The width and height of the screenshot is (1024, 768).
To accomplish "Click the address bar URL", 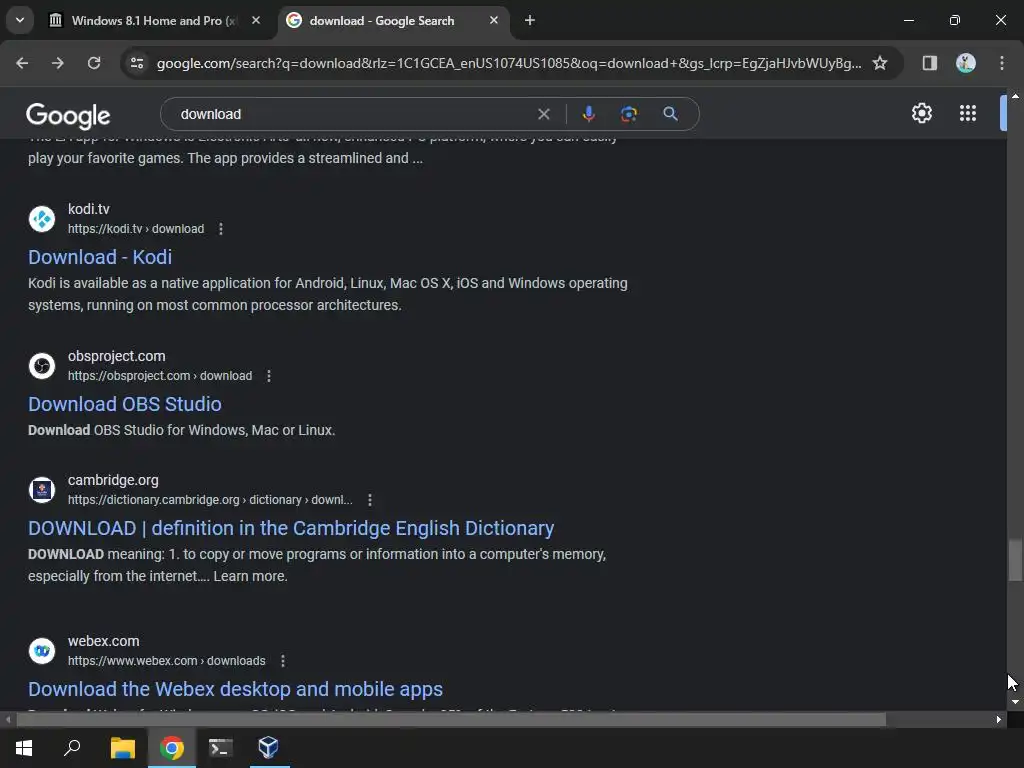I will click(509, 63).
